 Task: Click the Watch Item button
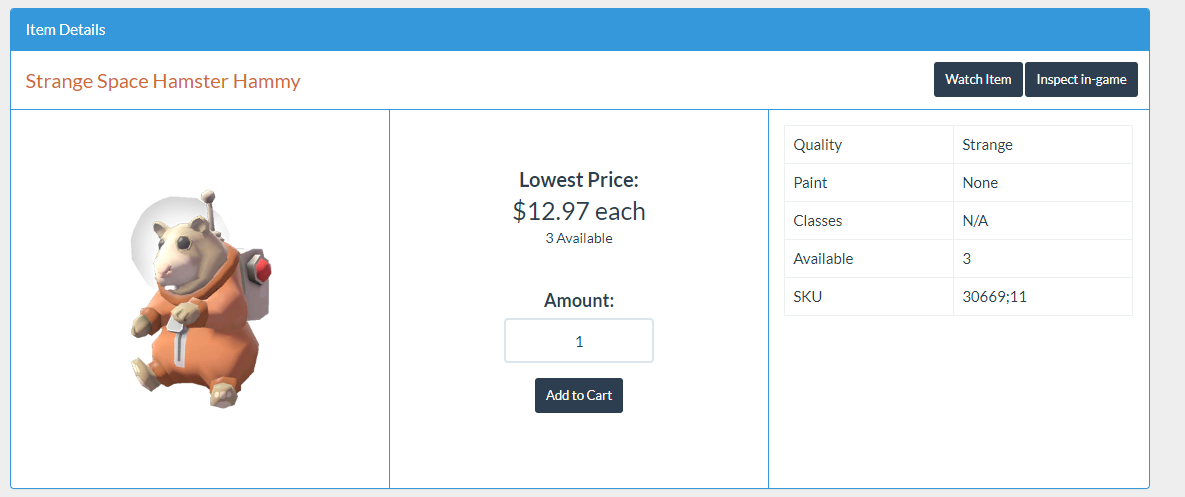click(977, 80)
